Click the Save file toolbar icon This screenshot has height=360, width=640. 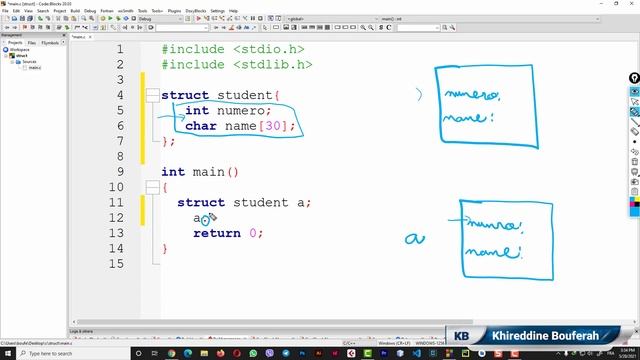(22, 19)
